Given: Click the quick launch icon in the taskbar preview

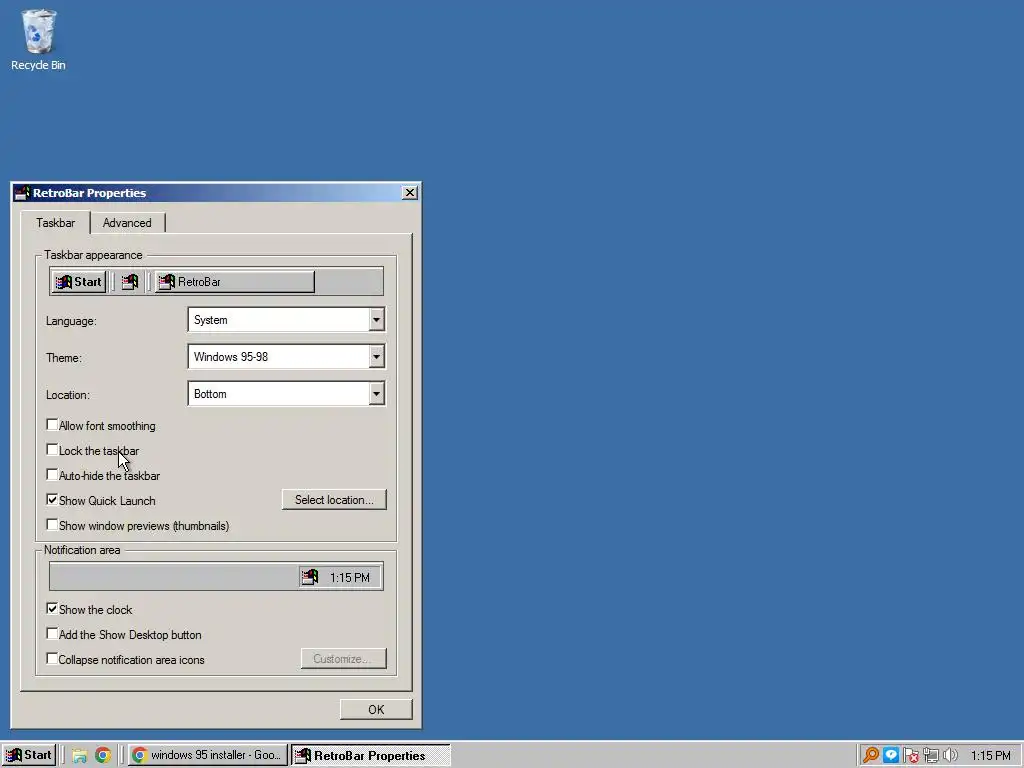Looking at the screenshot, I should tap(130, 282).
